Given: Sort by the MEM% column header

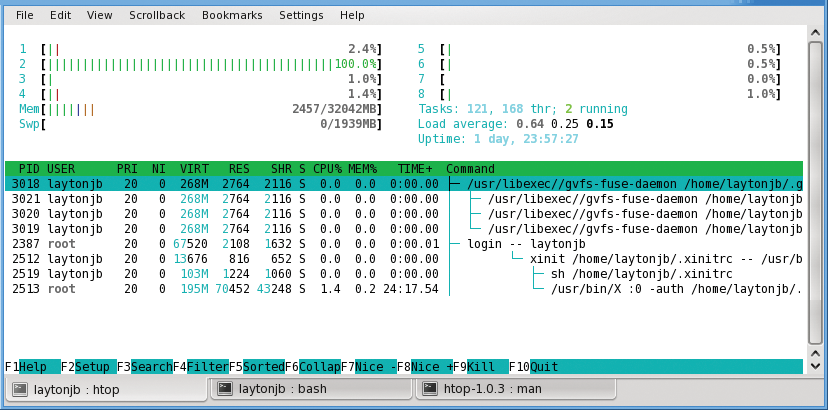Looking at the screenshot, I should click(x=362, y=169).
